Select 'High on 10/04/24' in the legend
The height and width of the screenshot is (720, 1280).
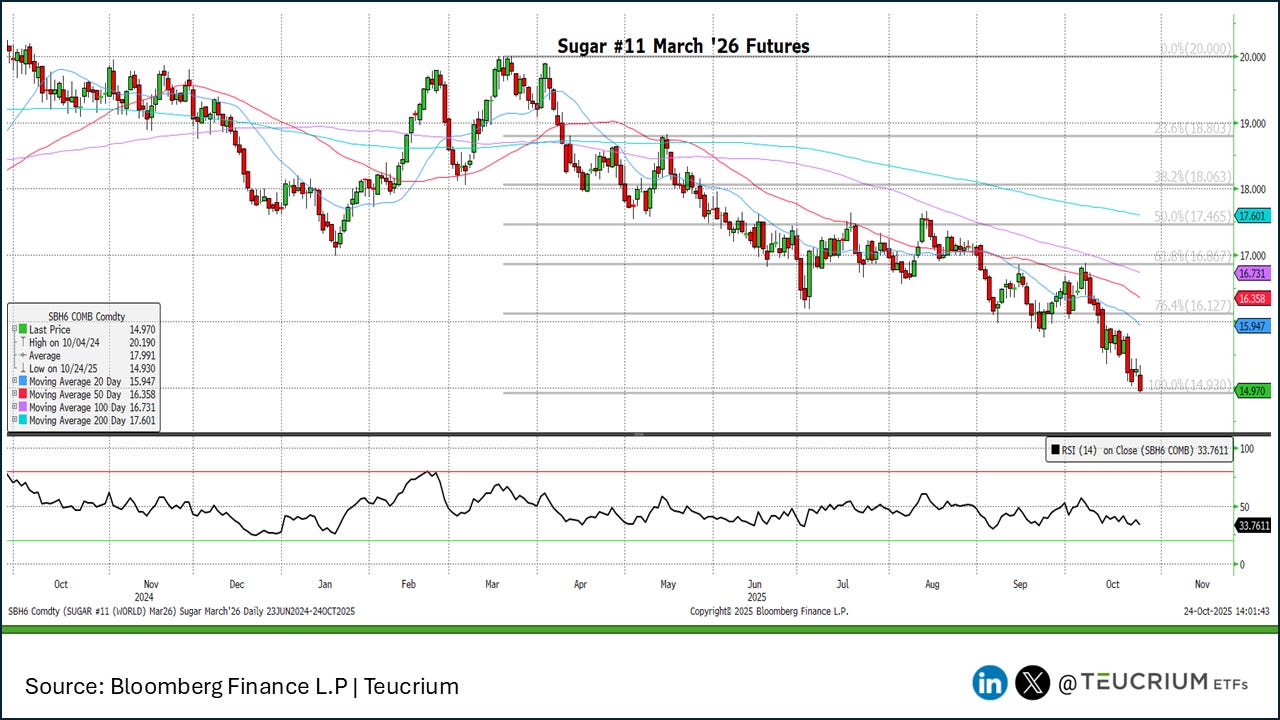coord(66,342)
